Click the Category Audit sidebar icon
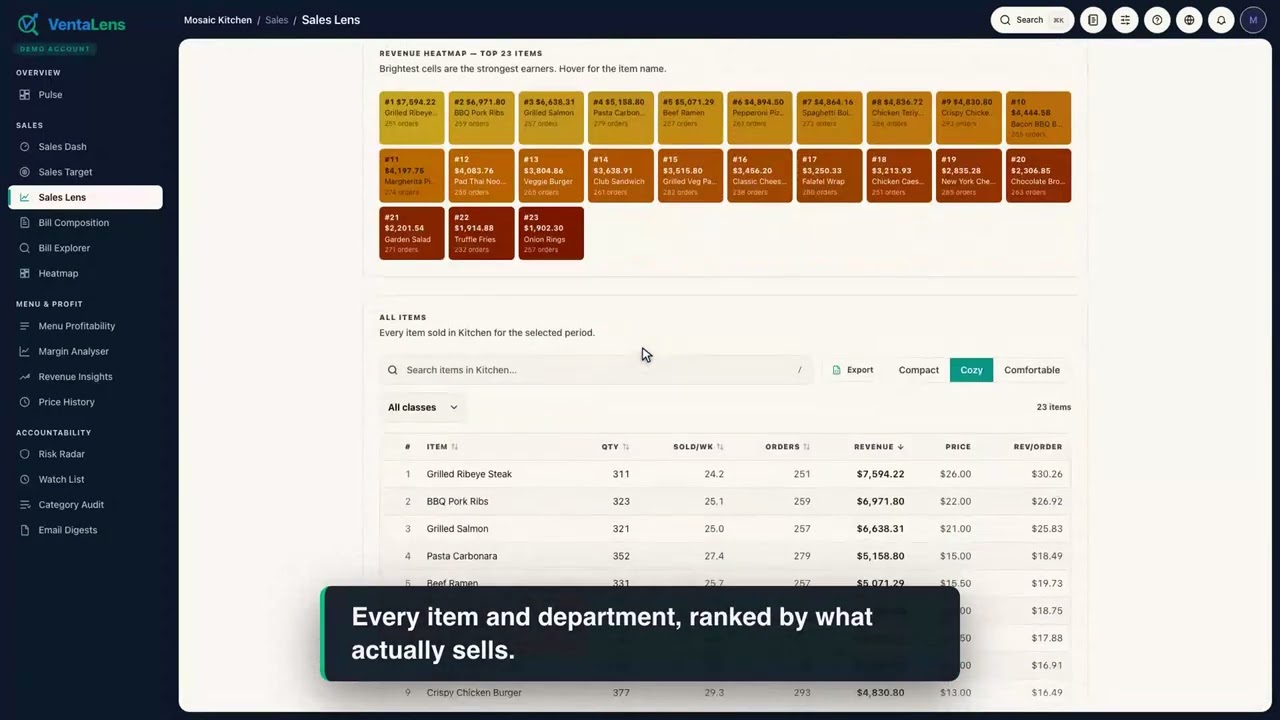1280x720 pixels. (x=25, y=505)
